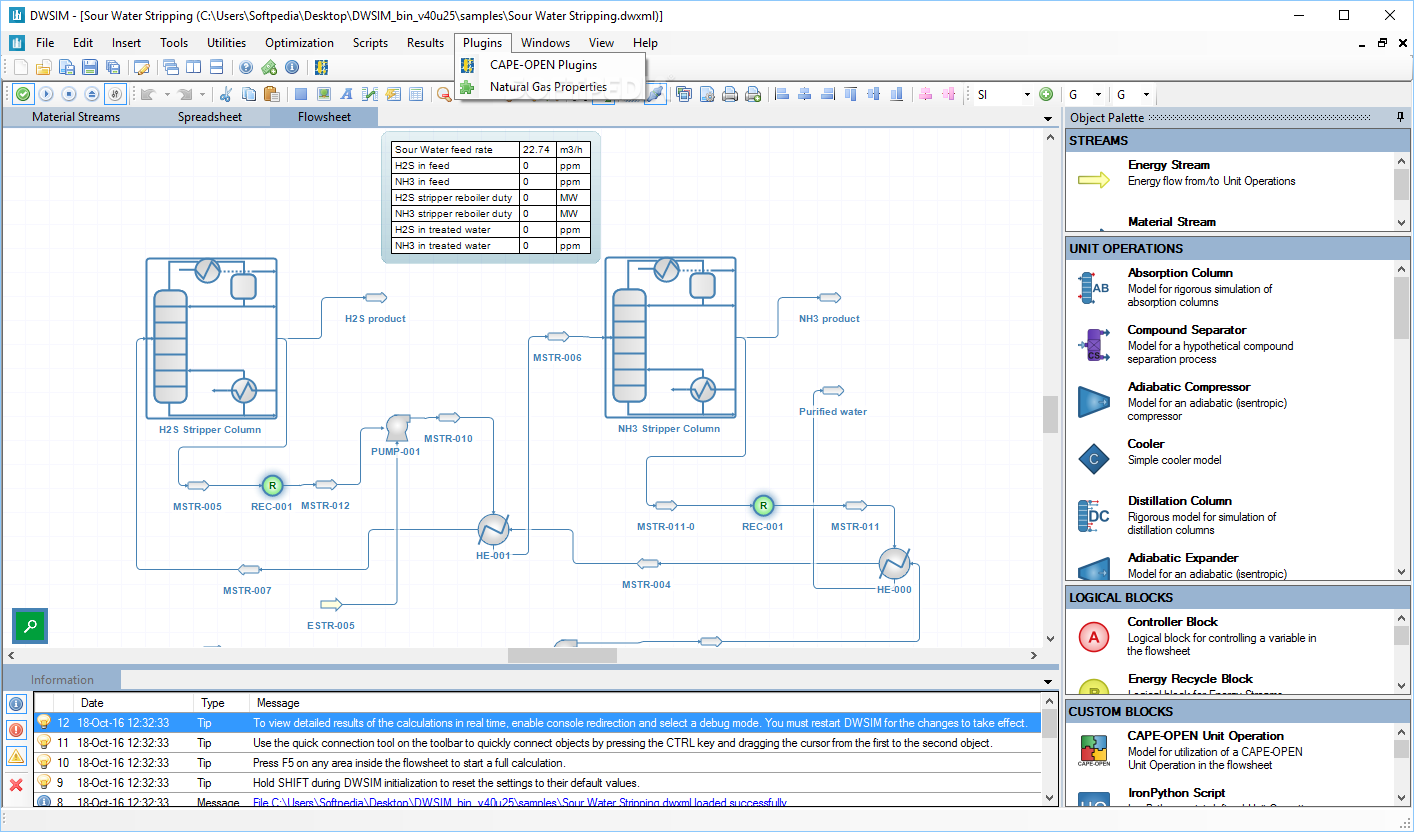Align selected objects to the left
1414x832 pixels.
coord(782,94)
